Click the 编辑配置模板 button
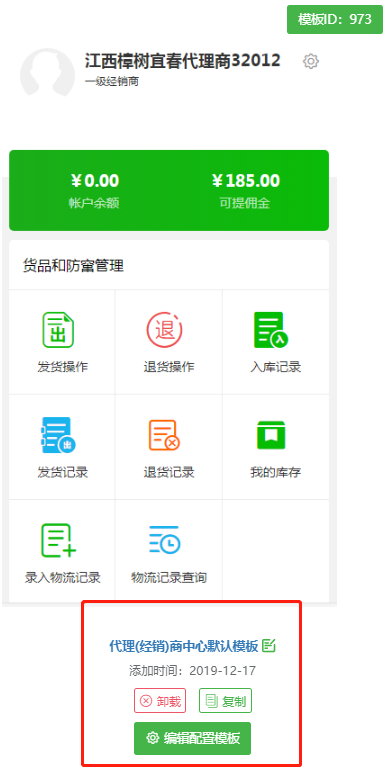Image resolution: width=385 pixels, height=770 pixels. click(x=192, y=738)
